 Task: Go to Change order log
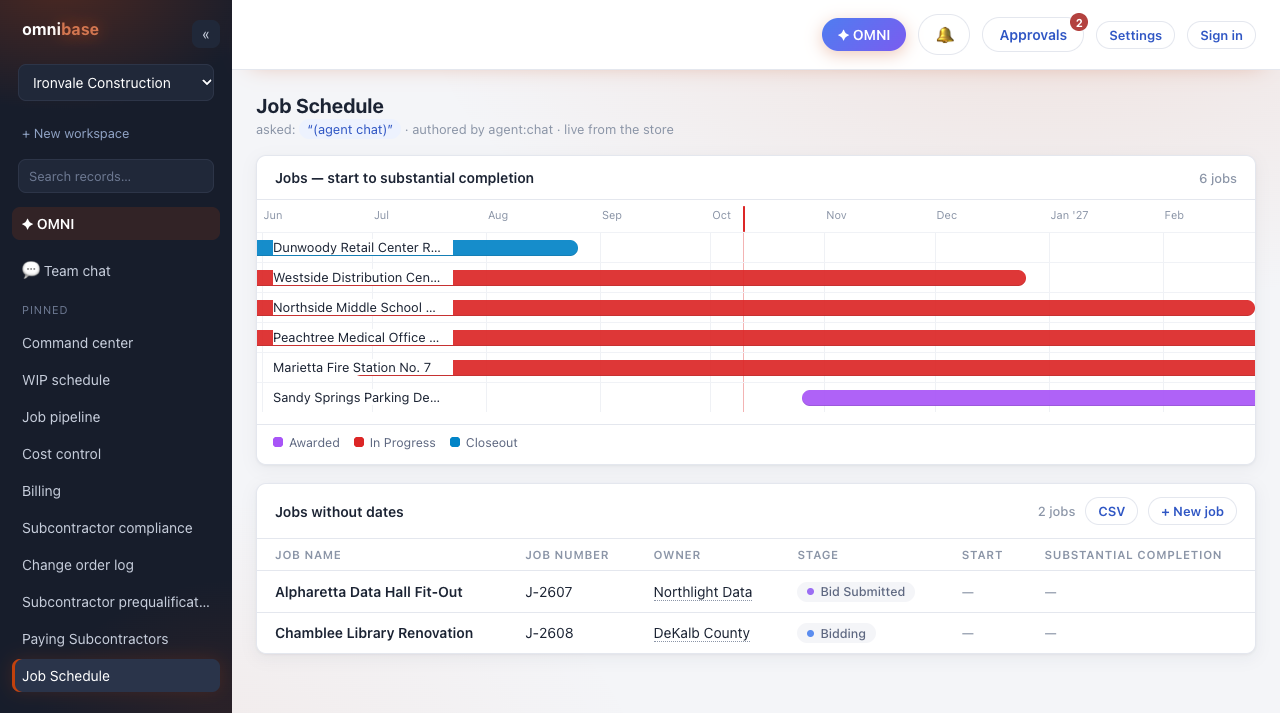(x=116, y=565)
